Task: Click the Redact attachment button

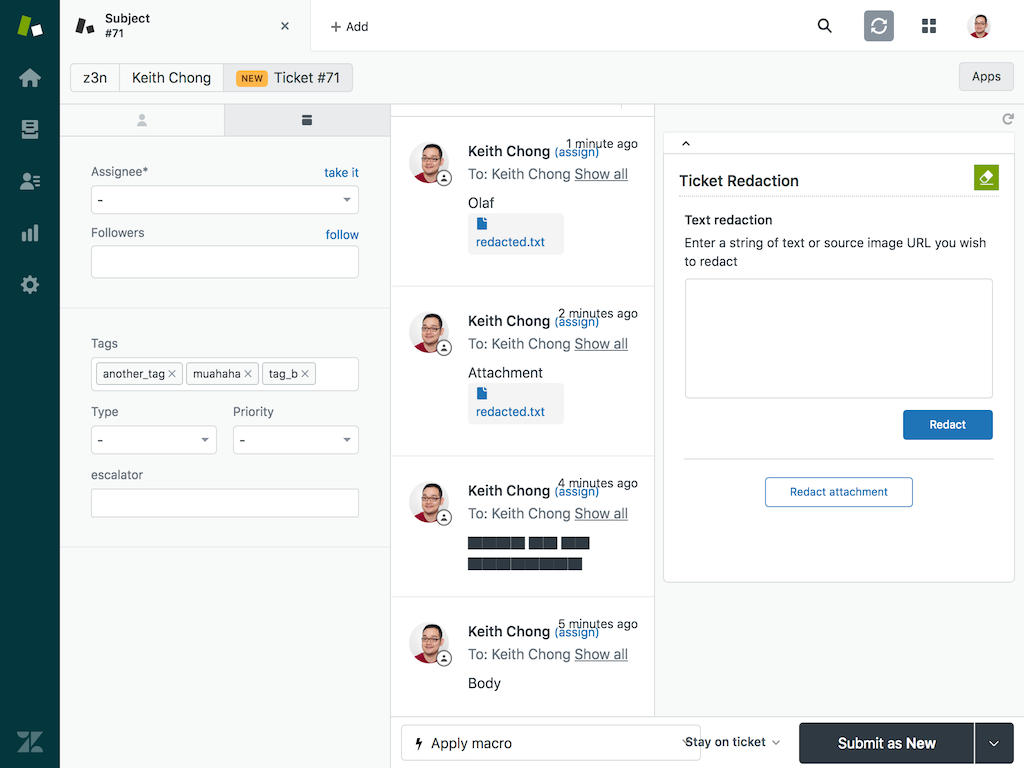Action: coord(838,492)
